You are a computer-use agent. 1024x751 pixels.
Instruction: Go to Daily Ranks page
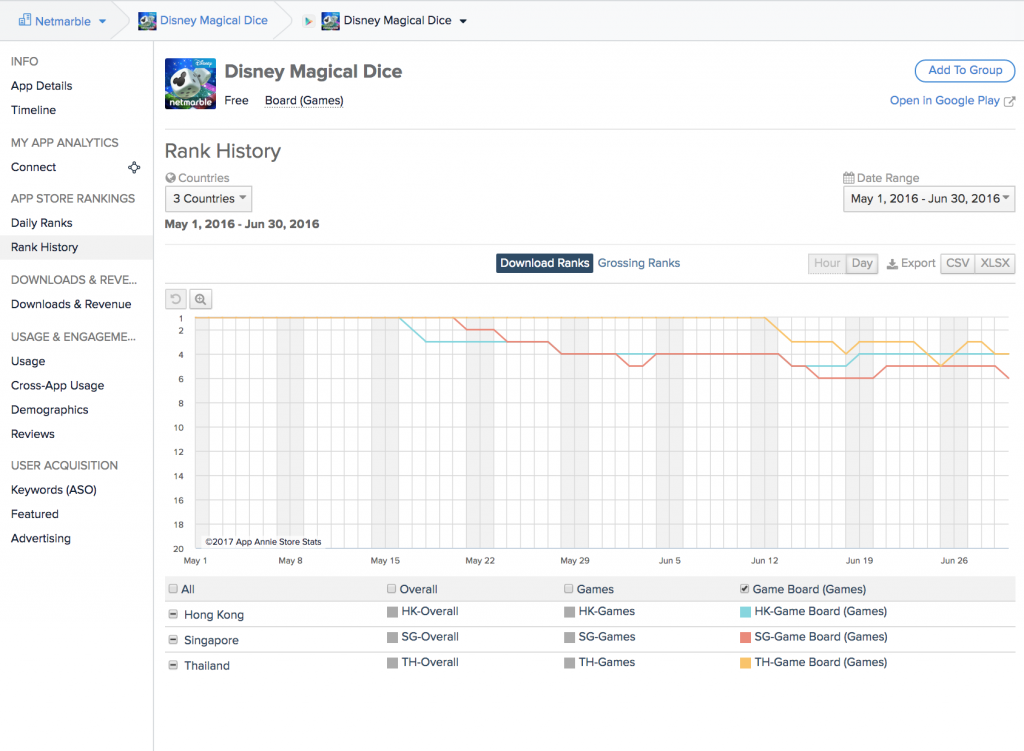click(x=42, y=223)
